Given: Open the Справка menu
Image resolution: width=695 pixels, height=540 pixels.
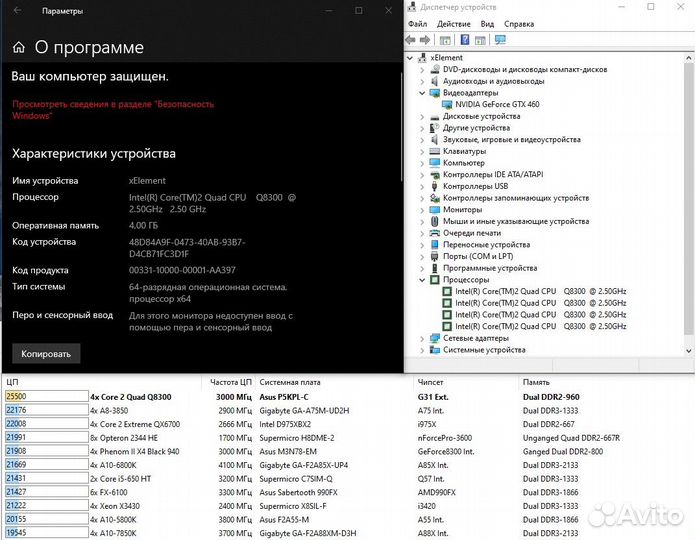Looking at the screenshot, I should [519, 24].
